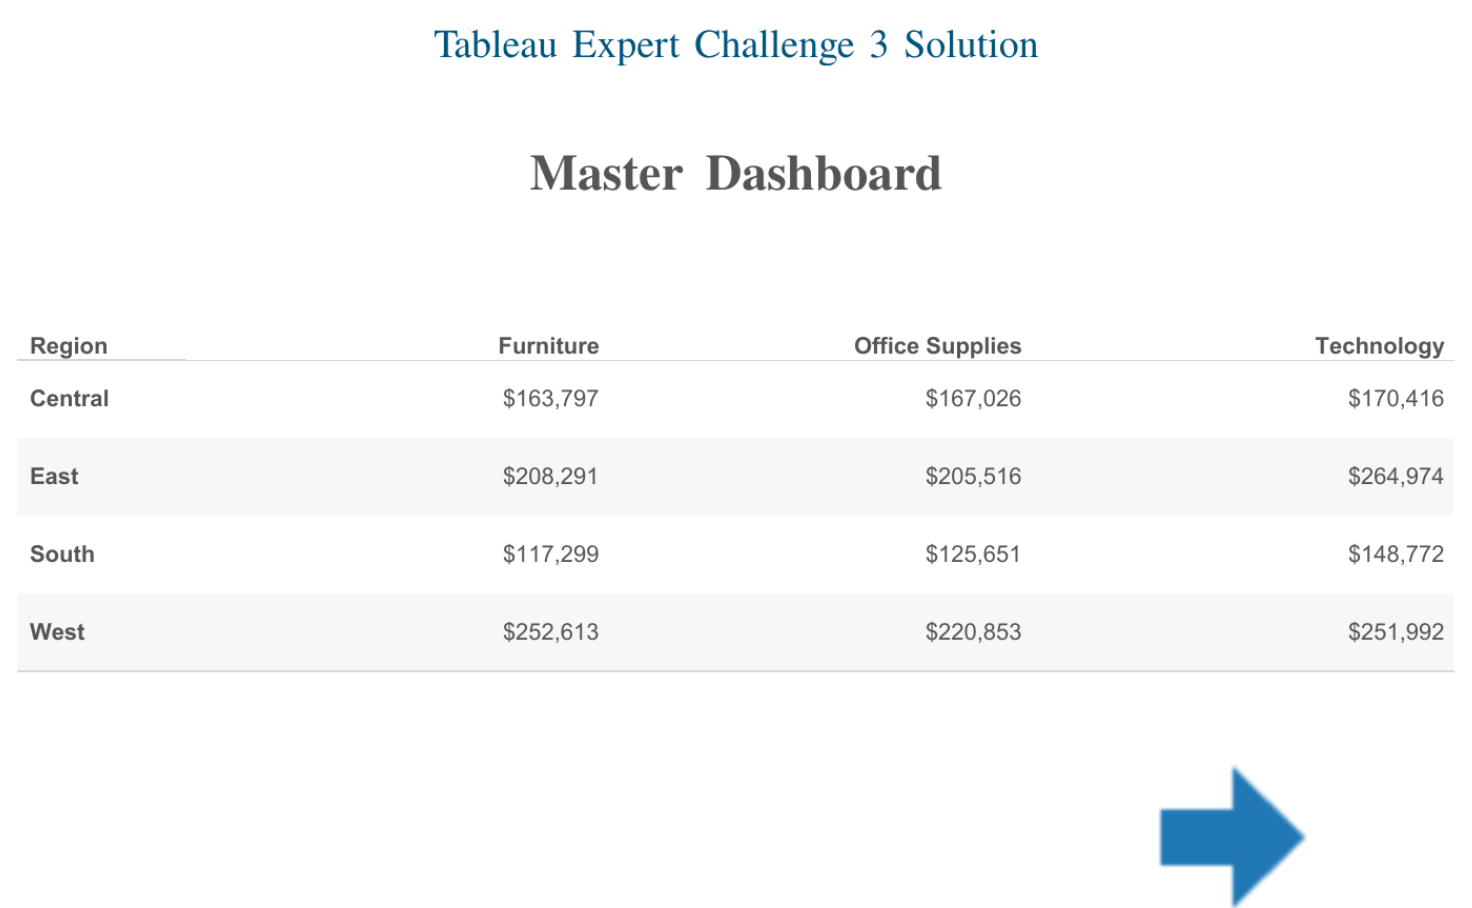Screen dimensions: 1472x908
Task: Click the South region row label
Action: tap(62, 554)
